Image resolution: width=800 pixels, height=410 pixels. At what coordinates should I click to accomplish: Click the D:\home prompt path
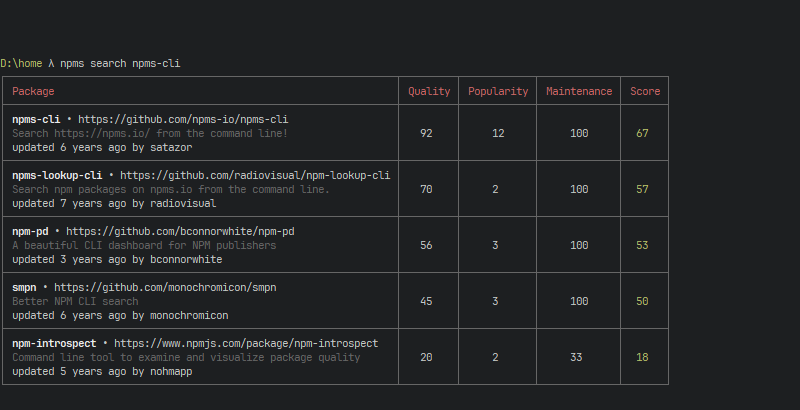(21, 64)
